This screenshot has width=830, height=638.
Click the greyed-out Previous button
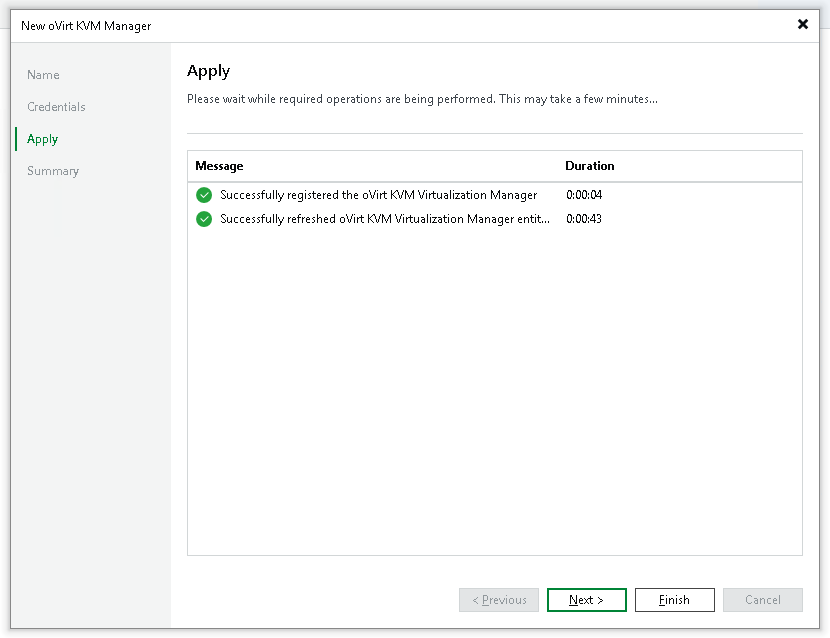click(x=499, y=600)
